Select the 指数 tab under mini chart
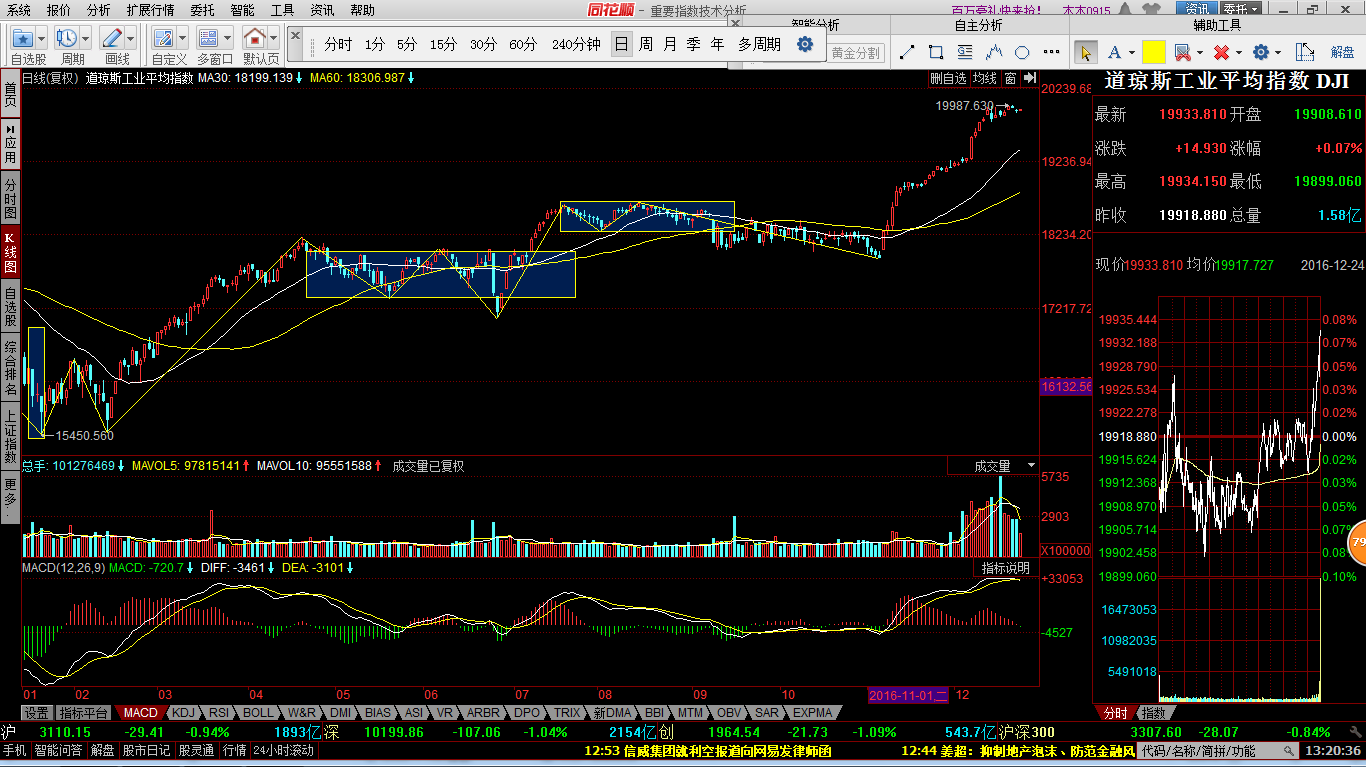The height and width of the screenshot is (767, 1366). tap(1154, 713)
